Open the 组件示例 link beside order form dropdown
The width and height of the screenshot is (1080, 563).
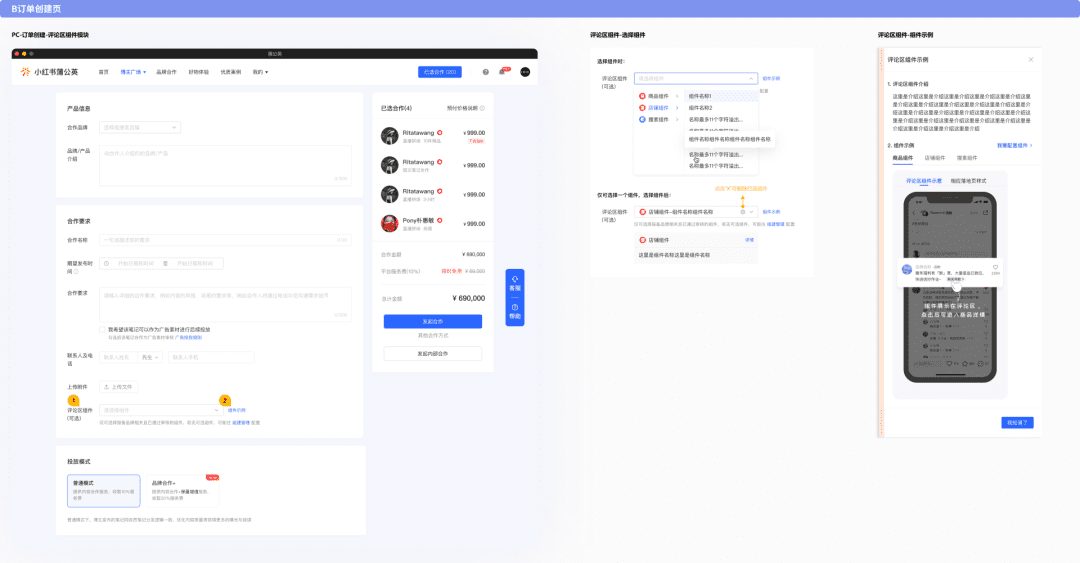tap(236, 410)
